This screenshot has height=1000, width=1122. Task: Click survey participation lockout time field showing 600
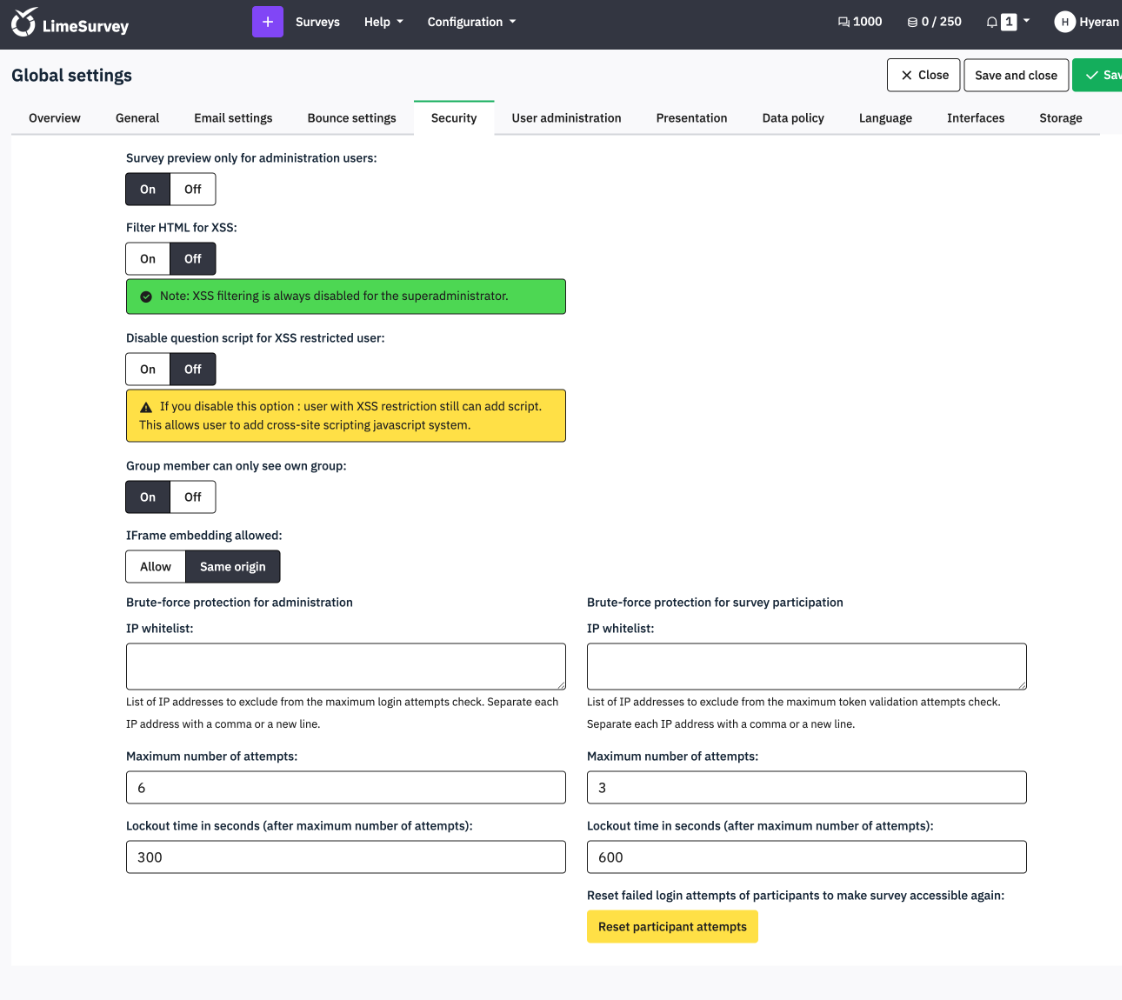tap(806, 857)
